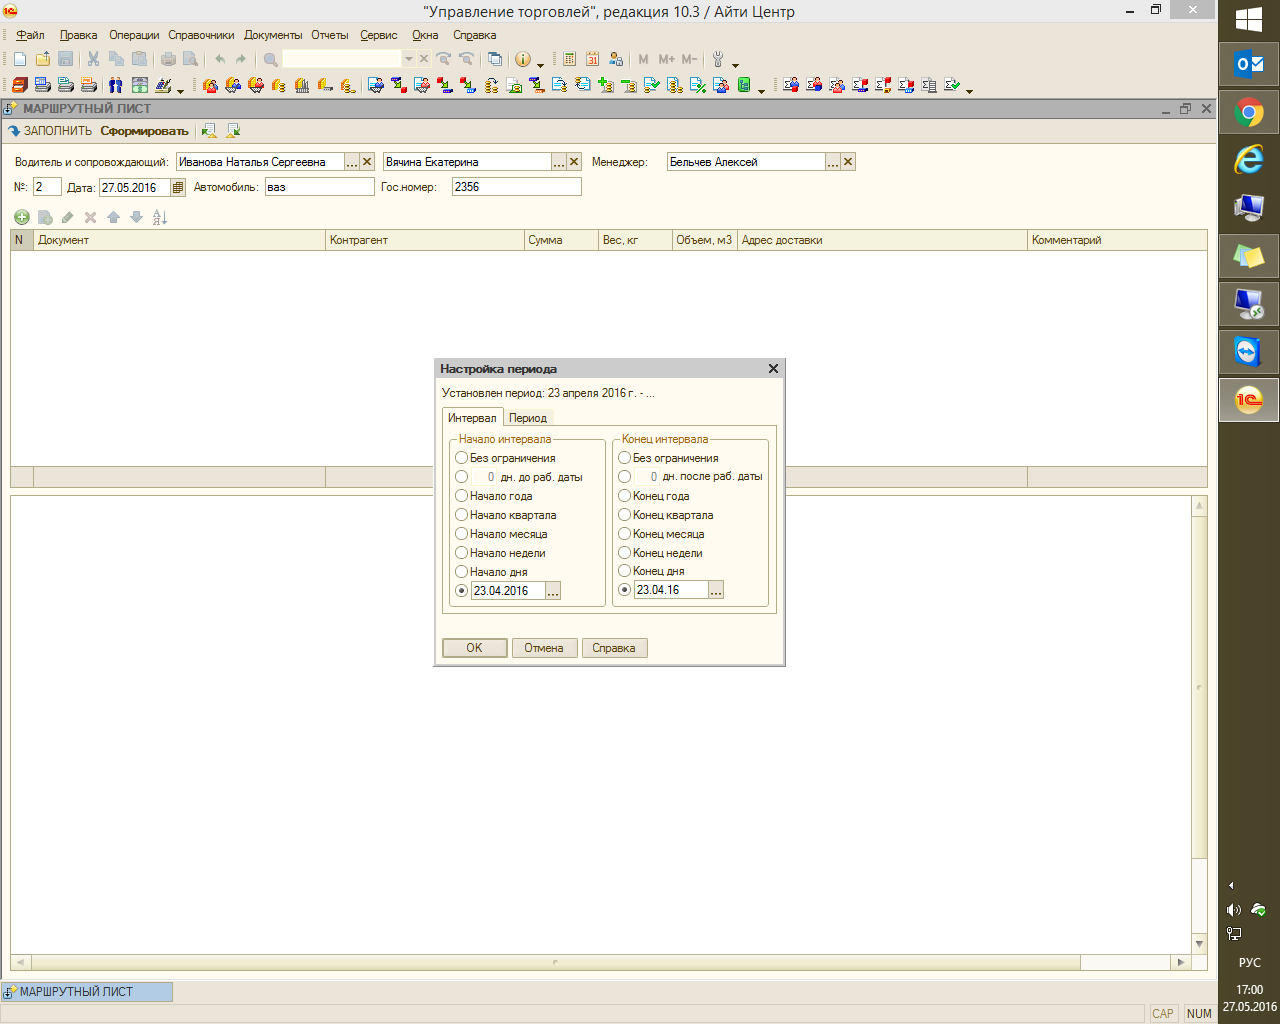Open the calendar icon in toolbar

(592, 59)
